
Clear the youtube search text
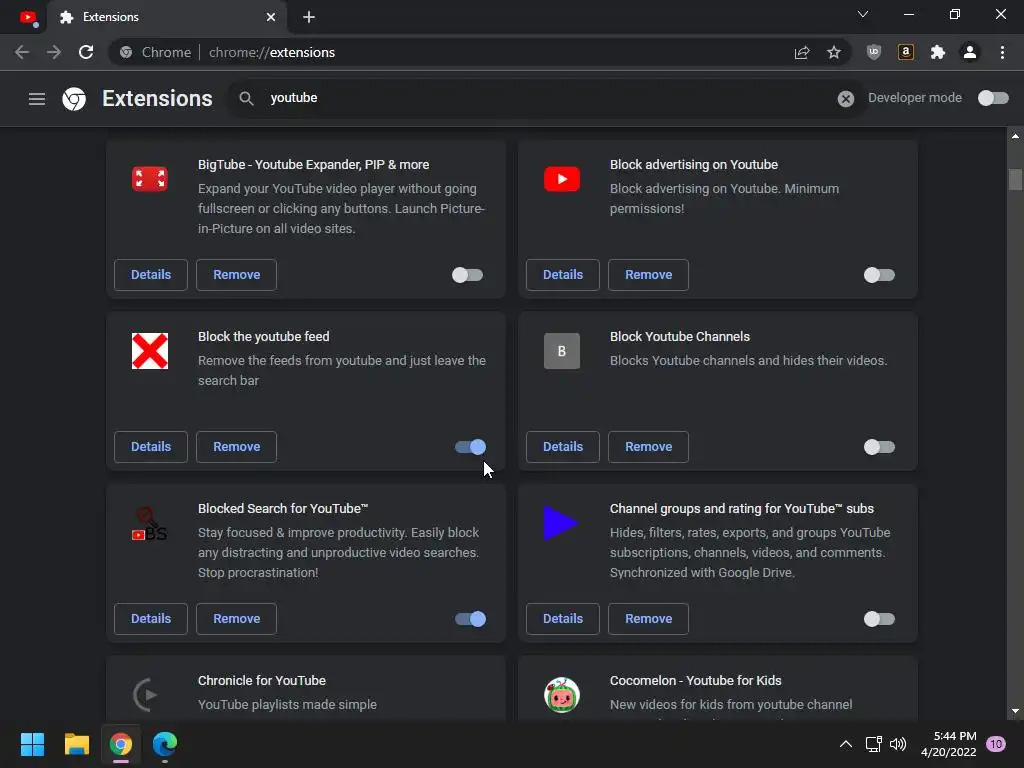[x=845, y=99]
